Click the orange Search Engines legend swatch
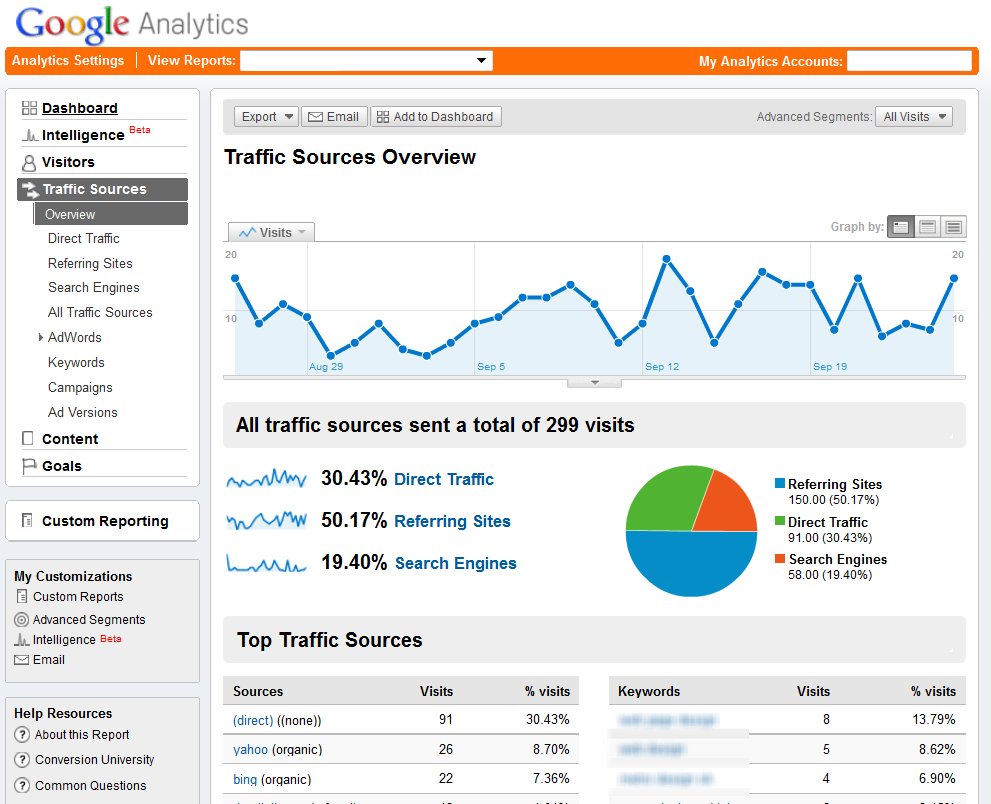The height and width of the screenshot is (804, 991). point(780,559)
